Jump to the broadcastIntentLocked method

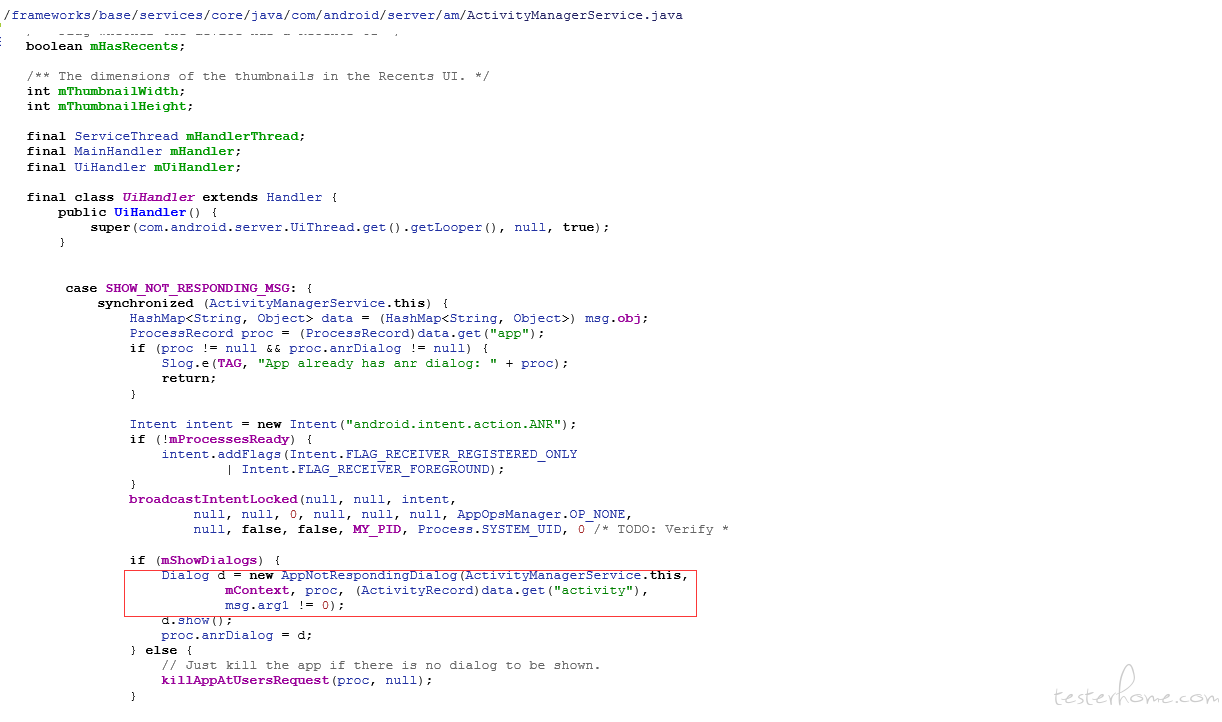tap(214, 499)
